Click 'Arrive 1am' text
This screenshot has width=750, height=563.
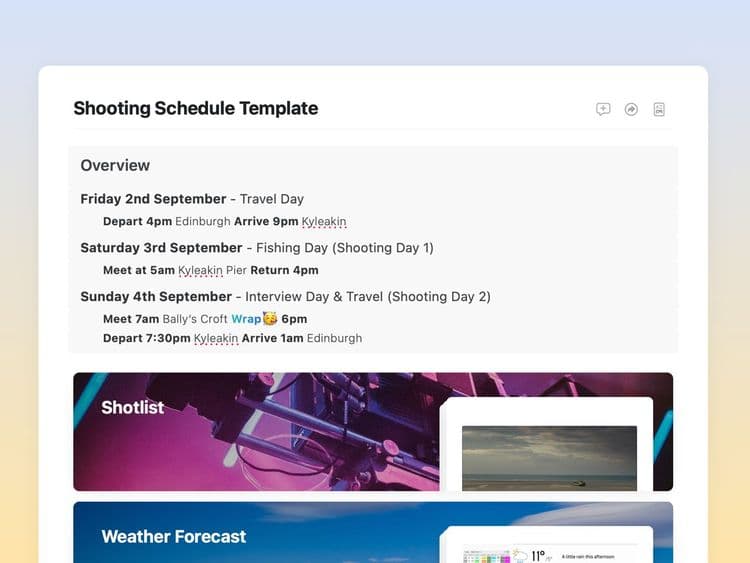(x=272, y=338)
